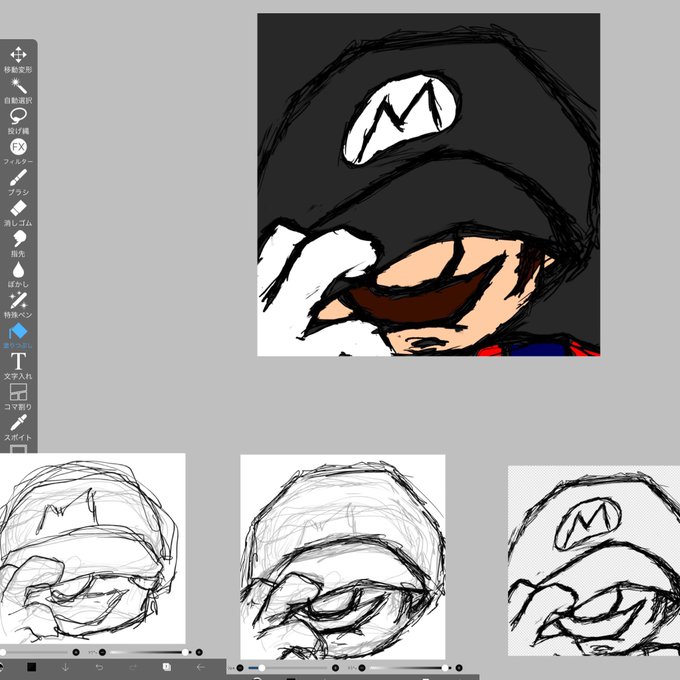
Task: Decrease opacity with minus under rough sketch
Action: [102, 652]
